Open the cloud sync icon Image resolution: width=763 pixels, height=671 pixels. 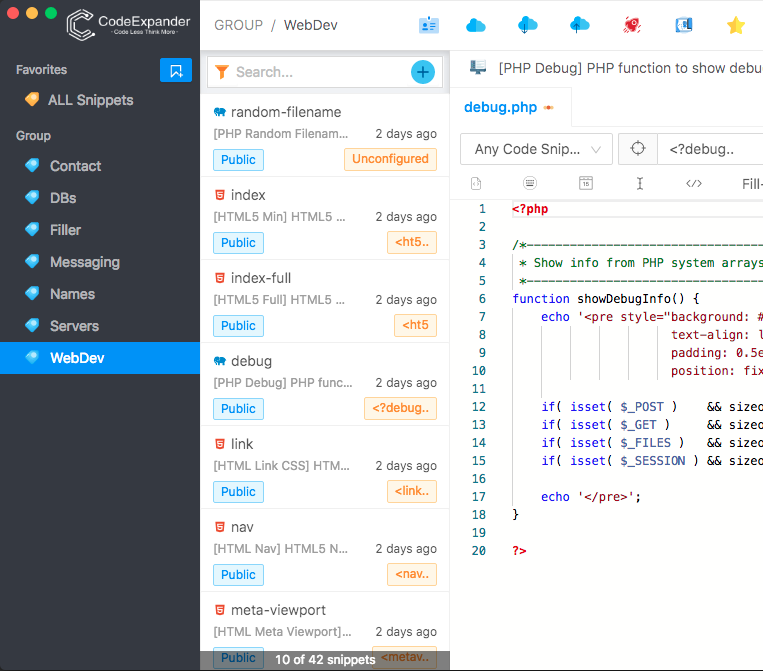coord(475,25)
